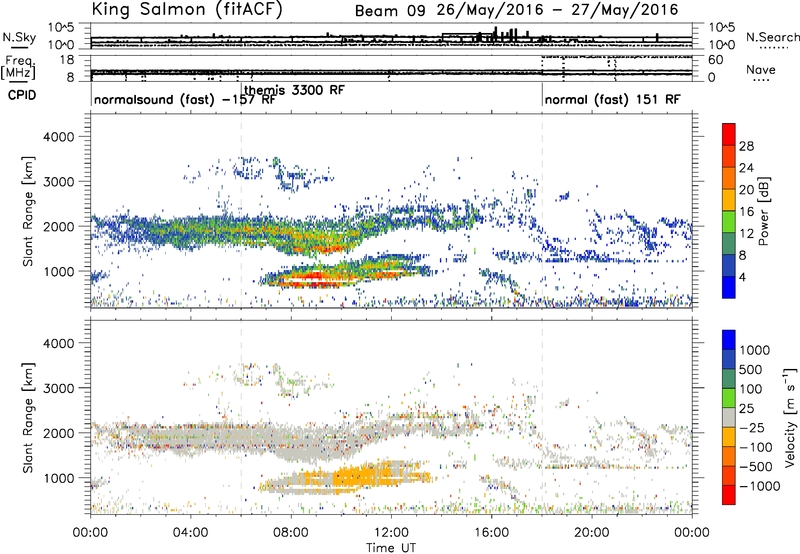The height and width of the screenshot is (554, 800).
Task: Click the 4000 range tick in power panel
Action: click(x=59, y=137)
